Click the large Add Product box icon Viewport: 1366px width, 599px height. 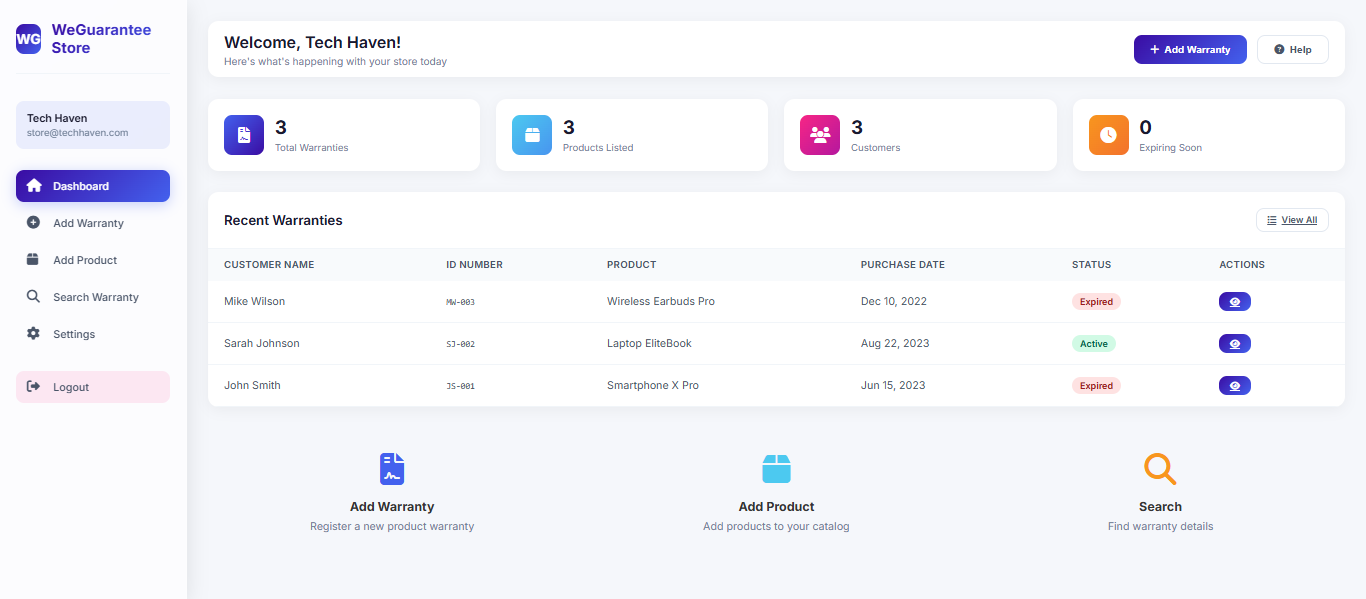click(x=776, y=468)
